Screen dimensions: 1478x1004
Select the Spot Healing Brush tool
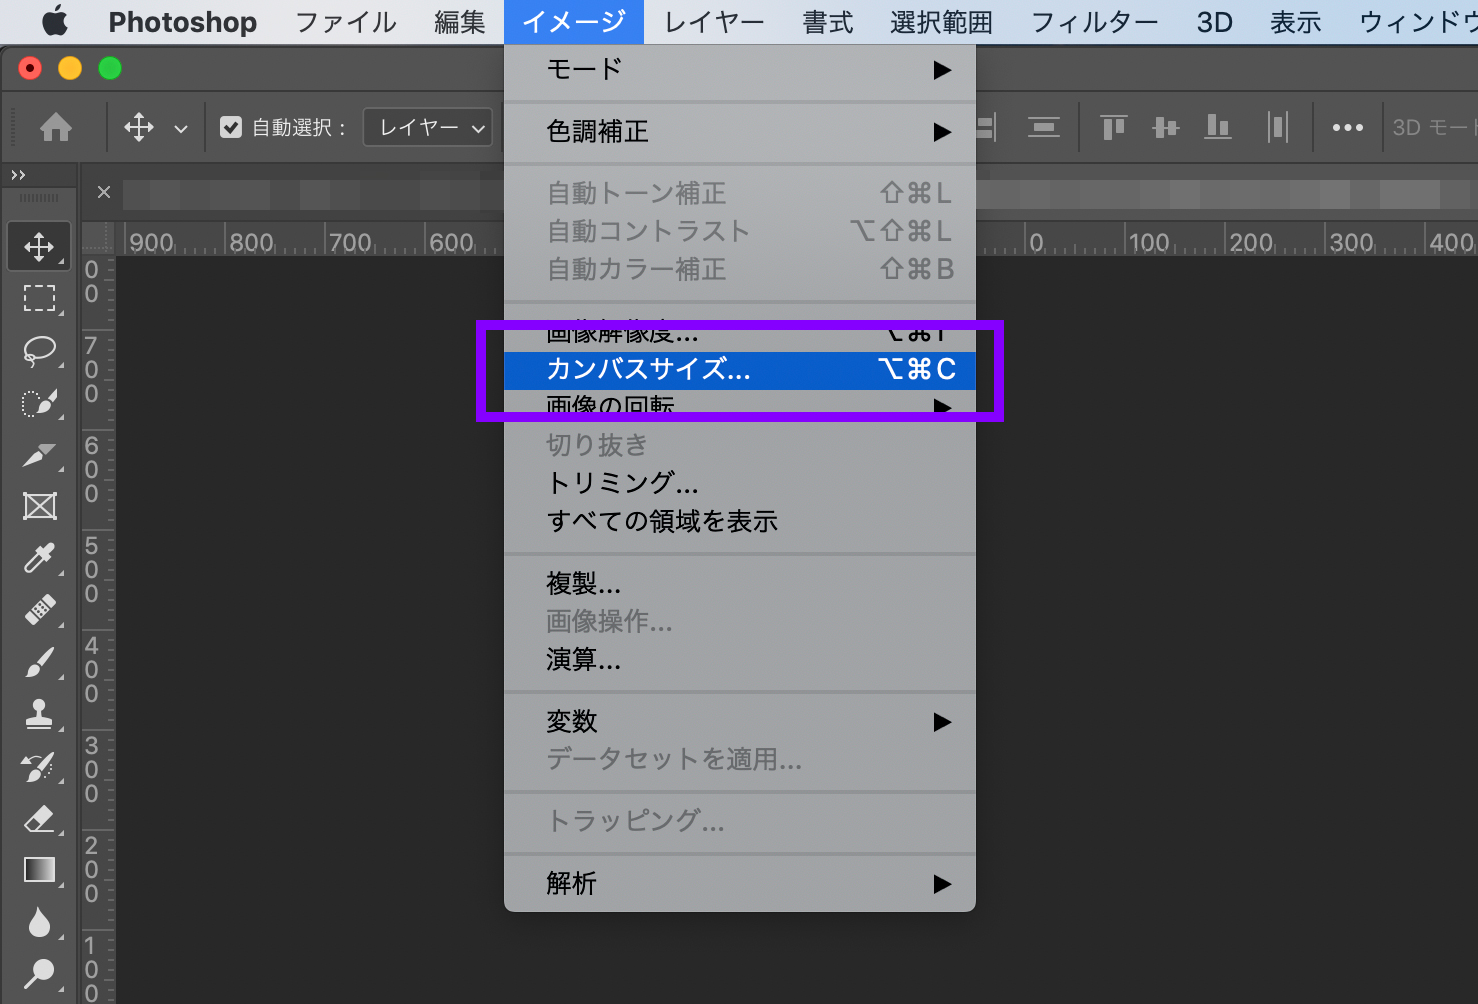[39, 610]
